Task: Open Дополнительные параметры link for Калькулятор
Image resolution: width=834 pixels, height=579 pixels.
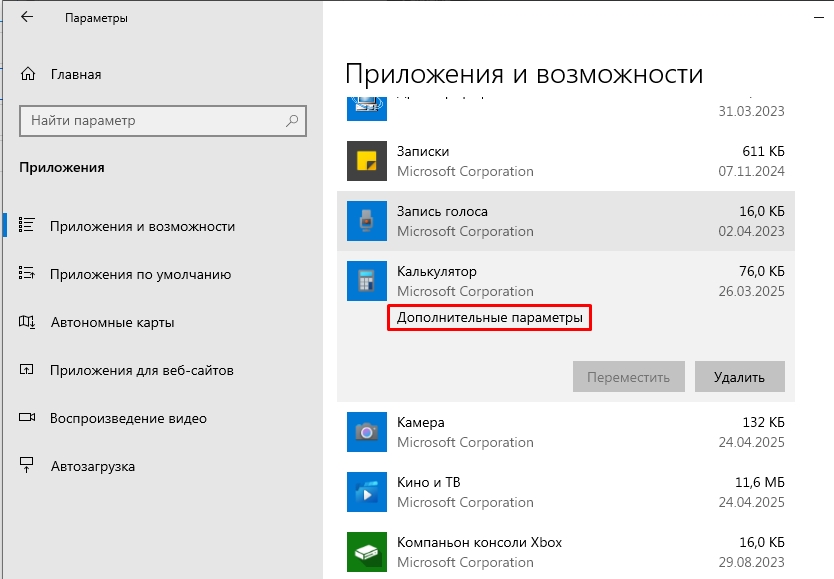Action: point(489,317)
